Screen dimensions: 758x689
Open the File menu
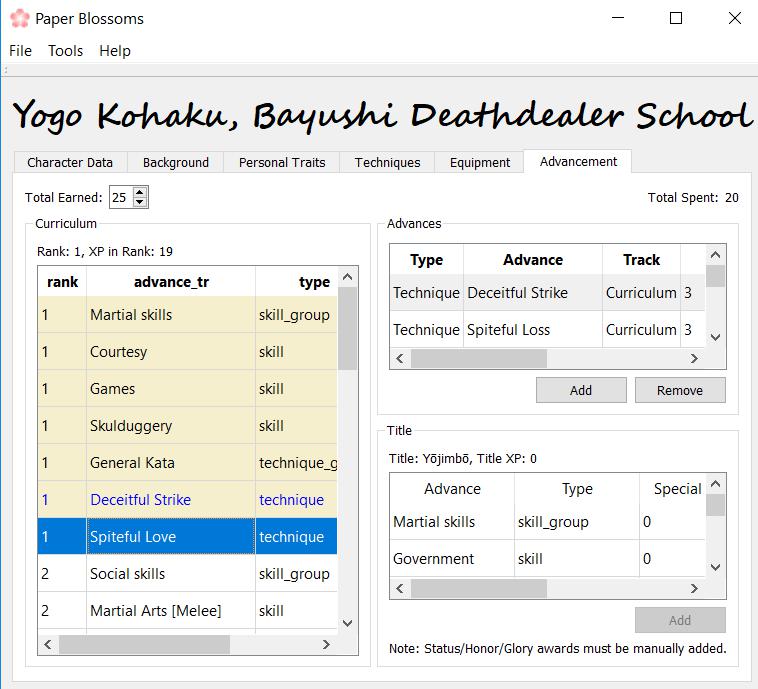[20, 51]
